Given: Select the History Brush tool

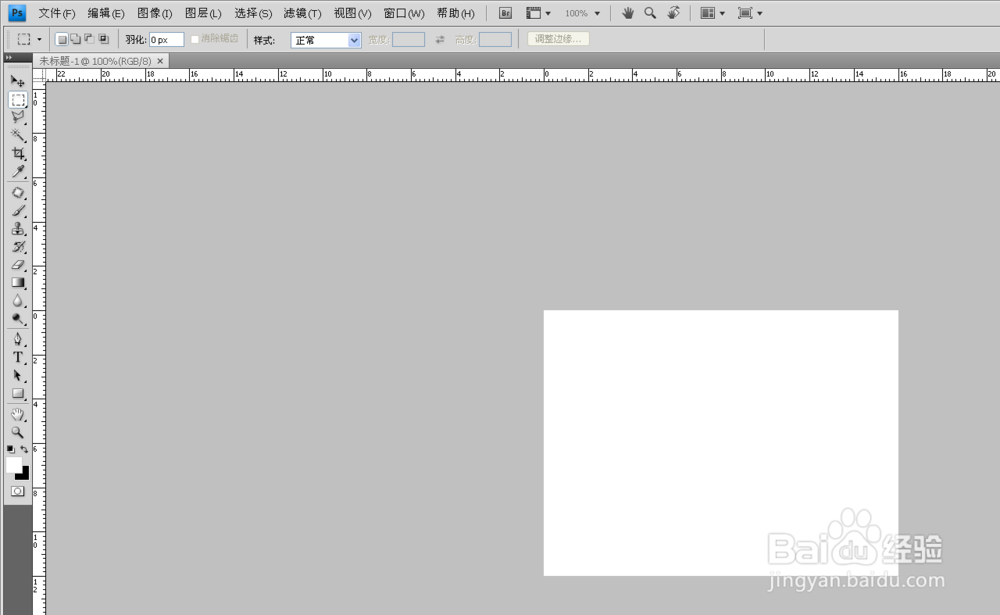Looking at the screenshot, I should pos(18,246).
